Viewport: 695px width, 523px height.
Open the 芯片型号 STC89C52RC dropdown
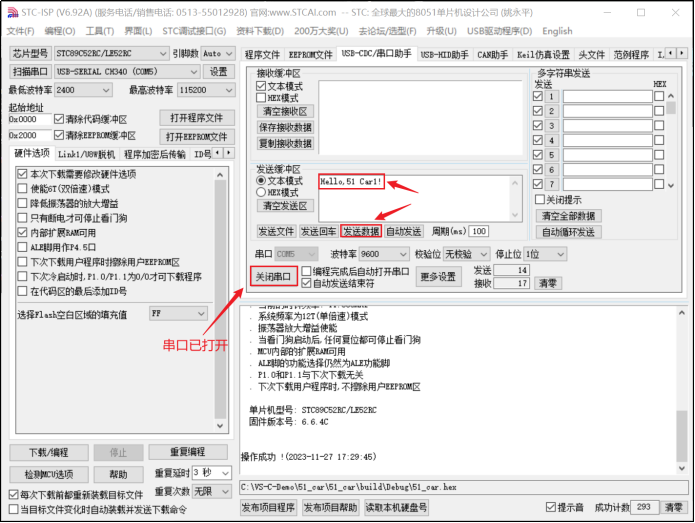point(111,53)
